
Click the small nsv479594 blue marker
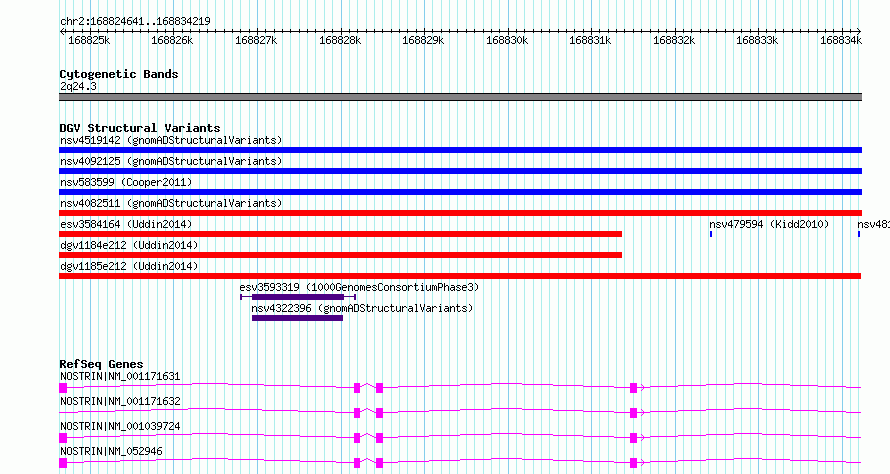(711, 234)
